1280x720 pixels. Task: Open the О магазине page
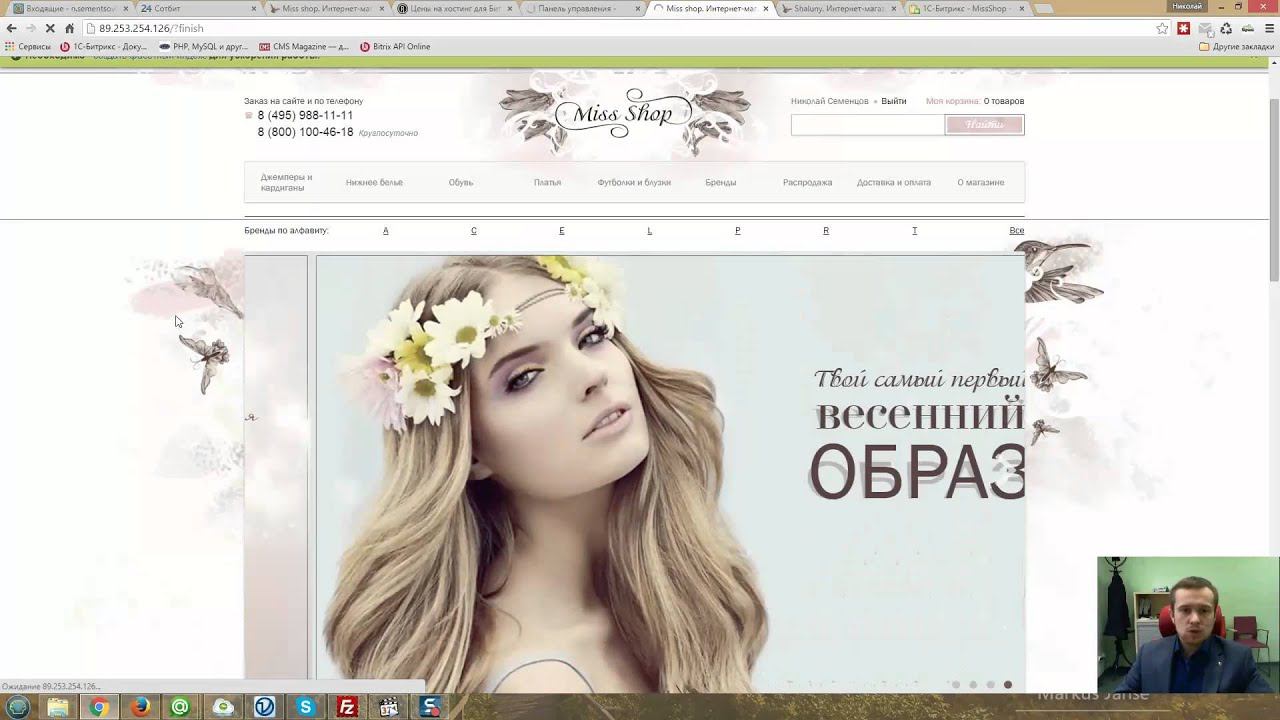[981, 183]
